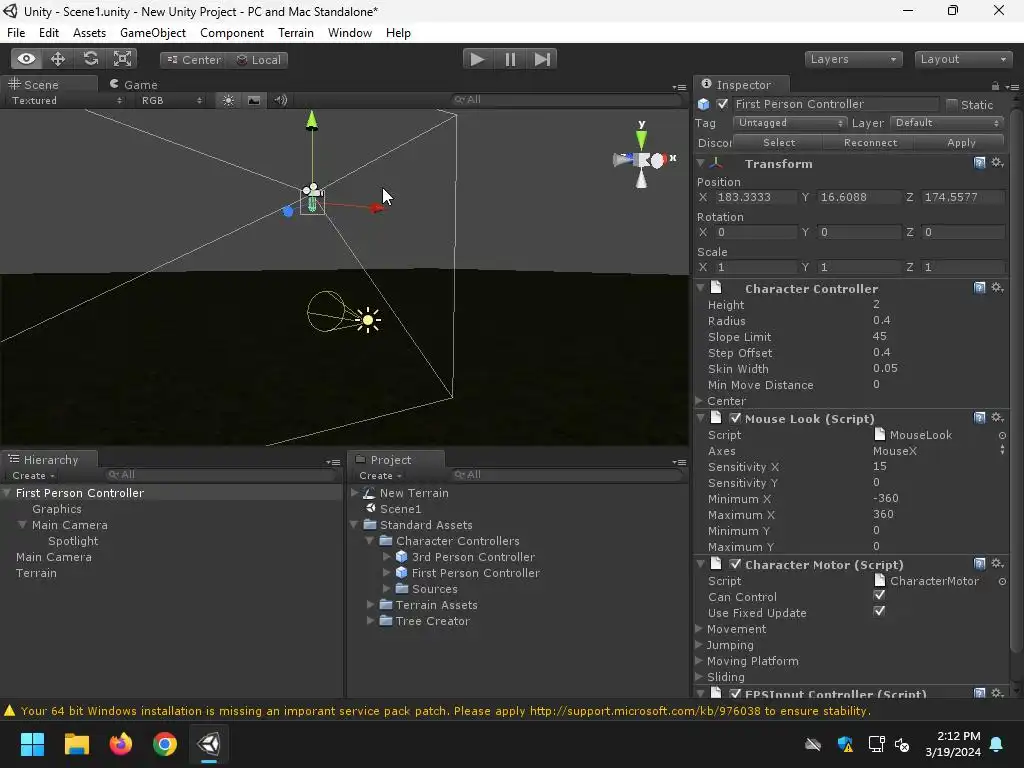The image size is (1024, 768).
Task: Expand the Movement section
Action: pyautogui.click(x=699, y=629)
